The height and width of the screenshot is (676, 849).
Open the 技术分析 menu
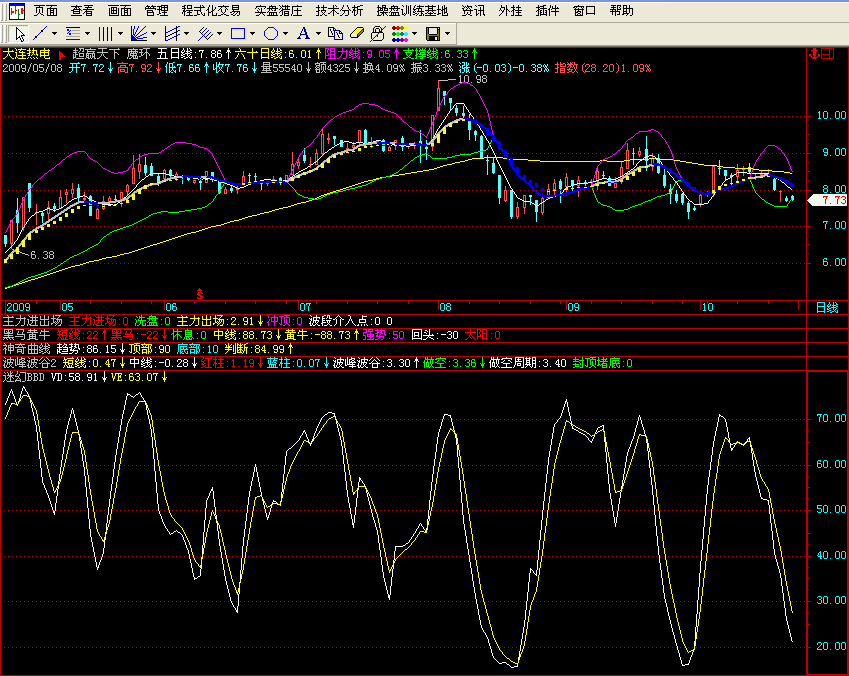click(339, 10)
